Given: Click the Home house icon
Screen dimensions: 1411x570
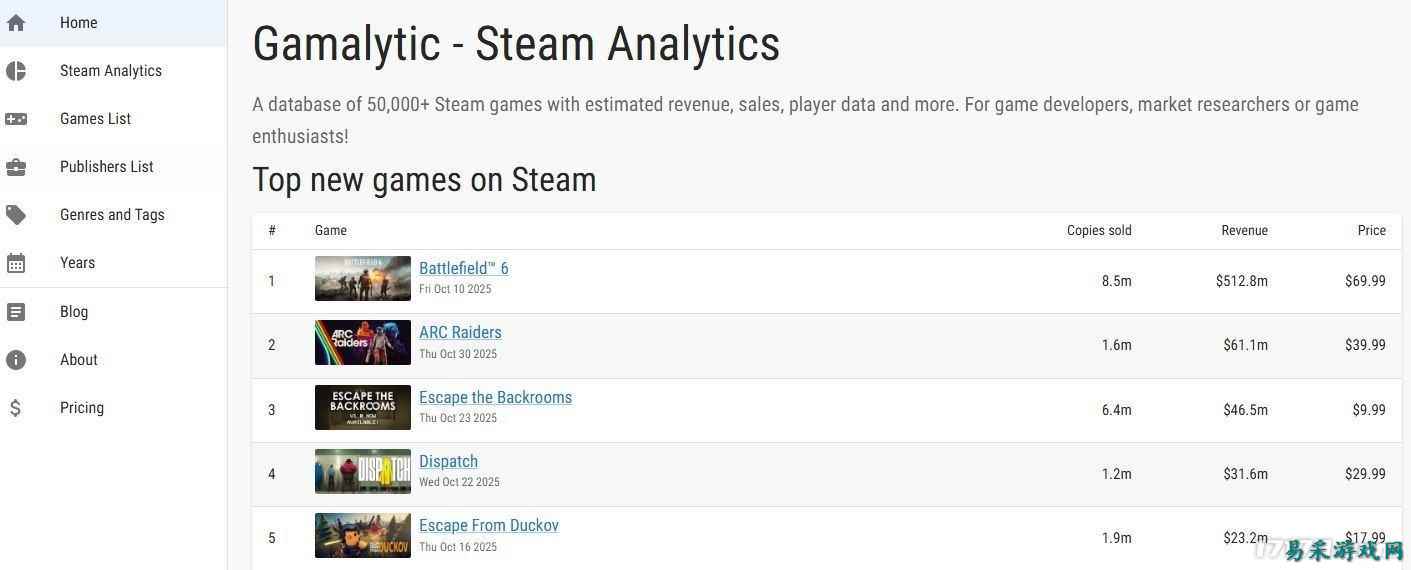Looking at the screenshot, I should click(x=16, y=23).
